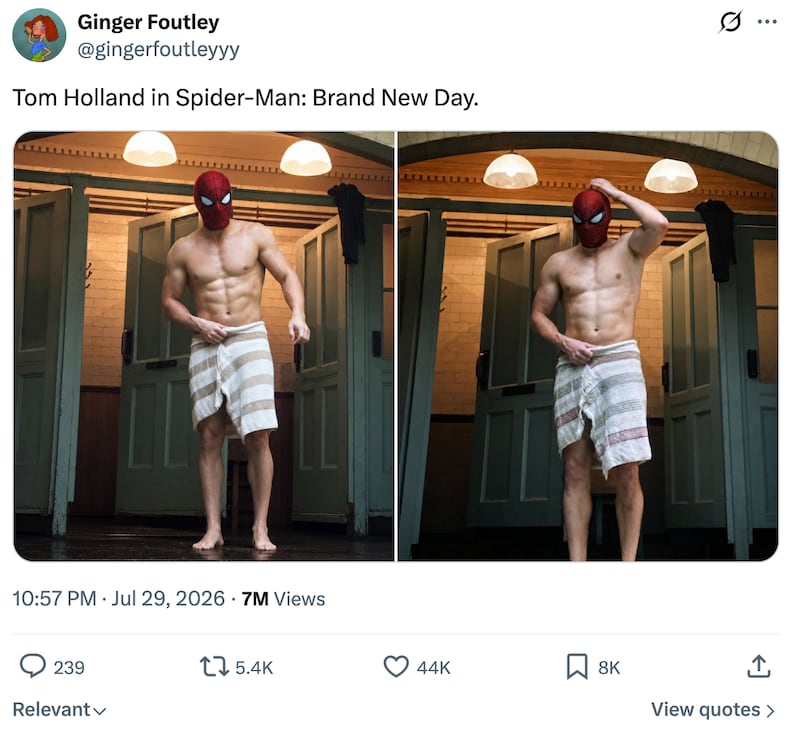Click the repost arrows icon
This screenshot has height=737, width=800.
click(214, 667)
